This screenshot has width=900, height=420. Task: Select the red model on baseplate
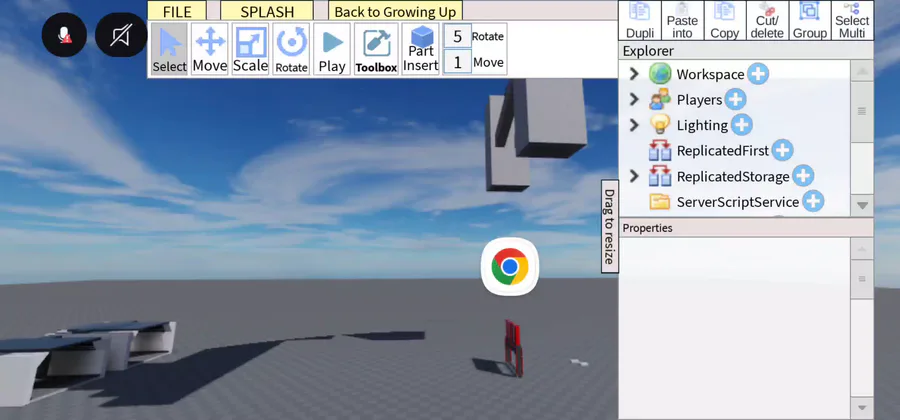point(514,348)
